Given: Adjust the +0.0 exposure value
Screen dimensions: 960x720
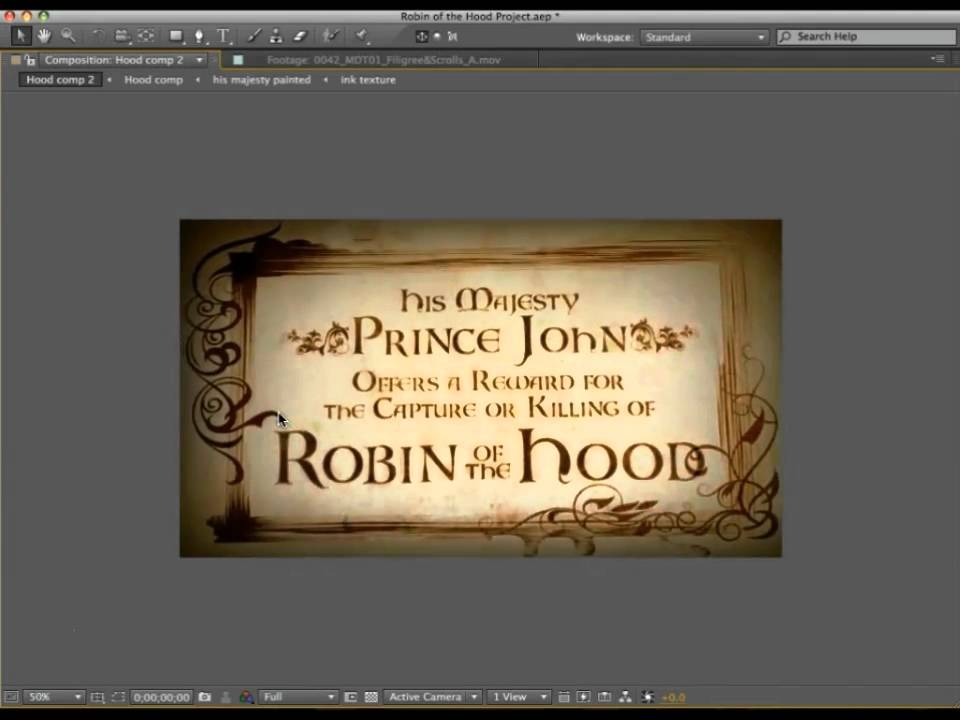Looking at the screenshot, I should click(673, 697).
